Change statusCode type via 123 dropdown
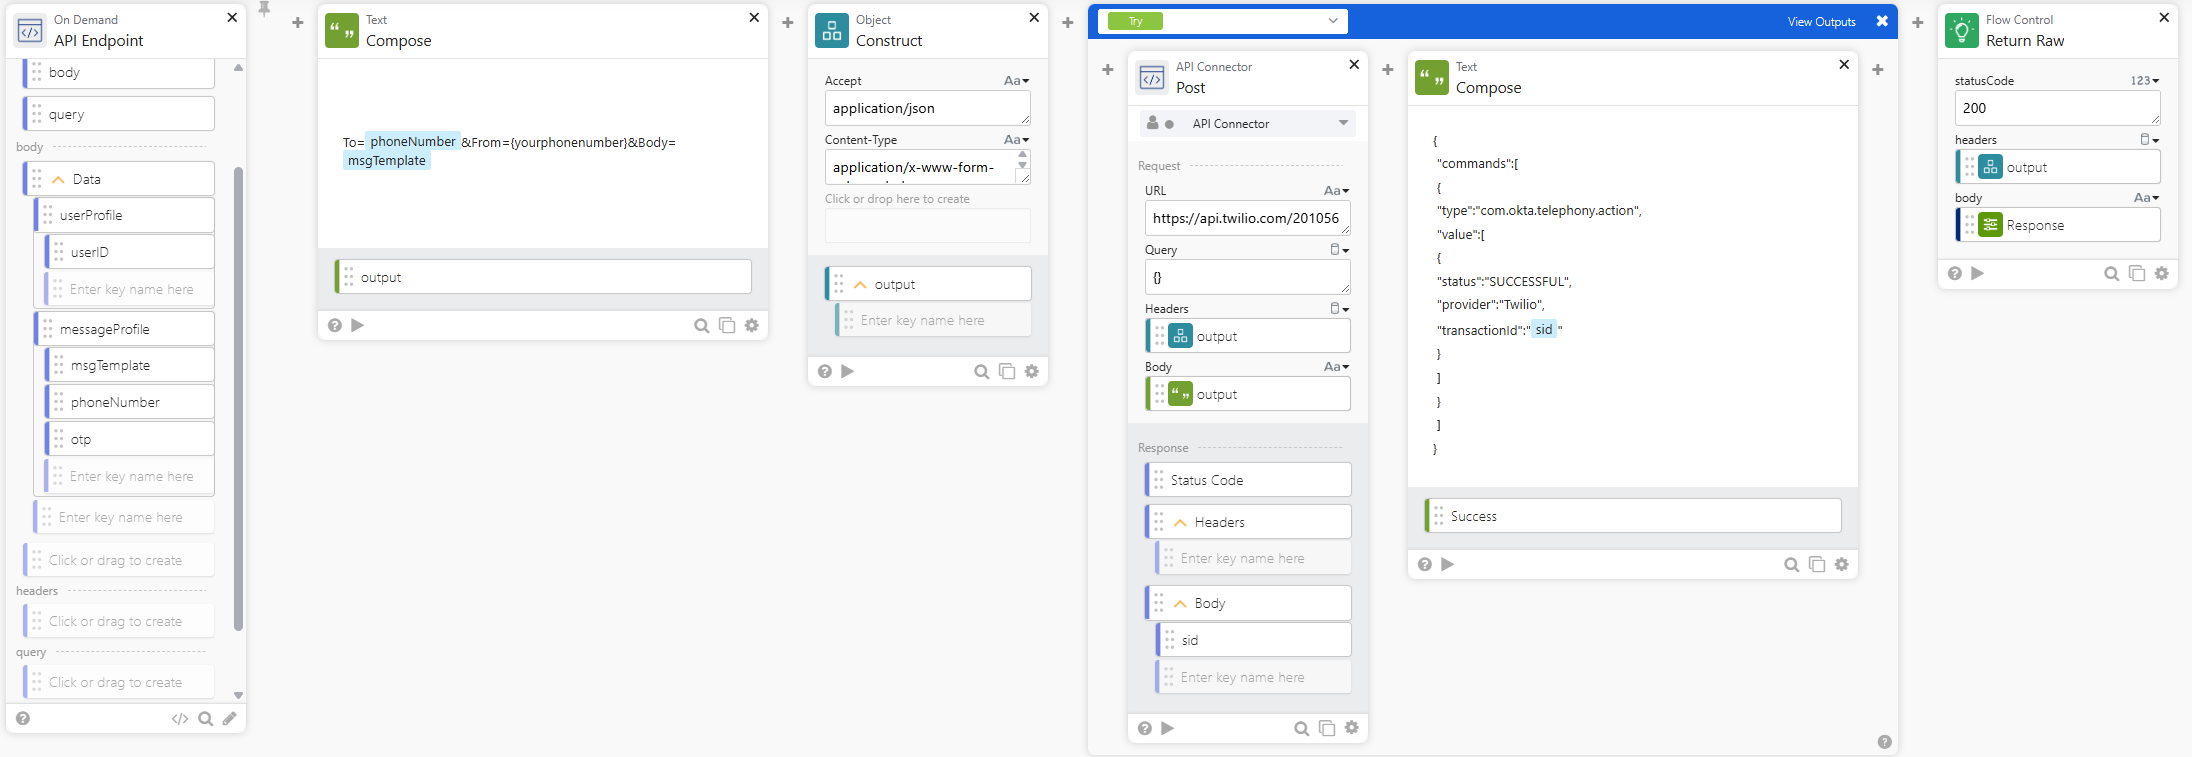 coord(2144,81)
